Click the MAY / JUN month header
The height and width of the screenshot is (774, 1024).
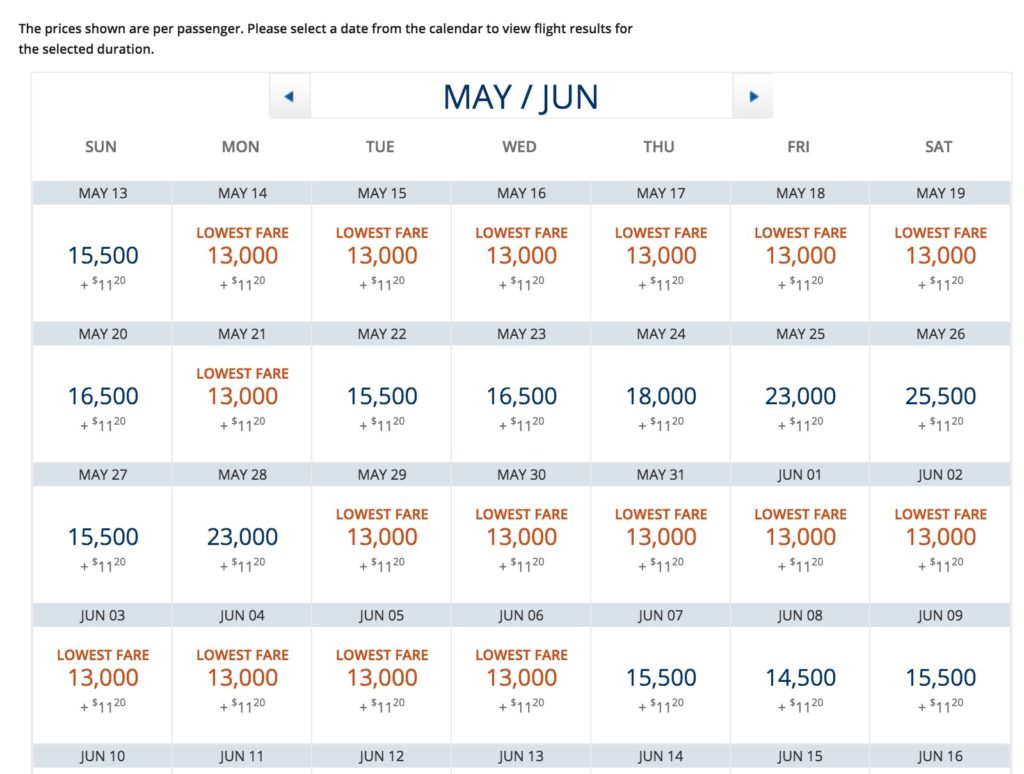point(520,97)
